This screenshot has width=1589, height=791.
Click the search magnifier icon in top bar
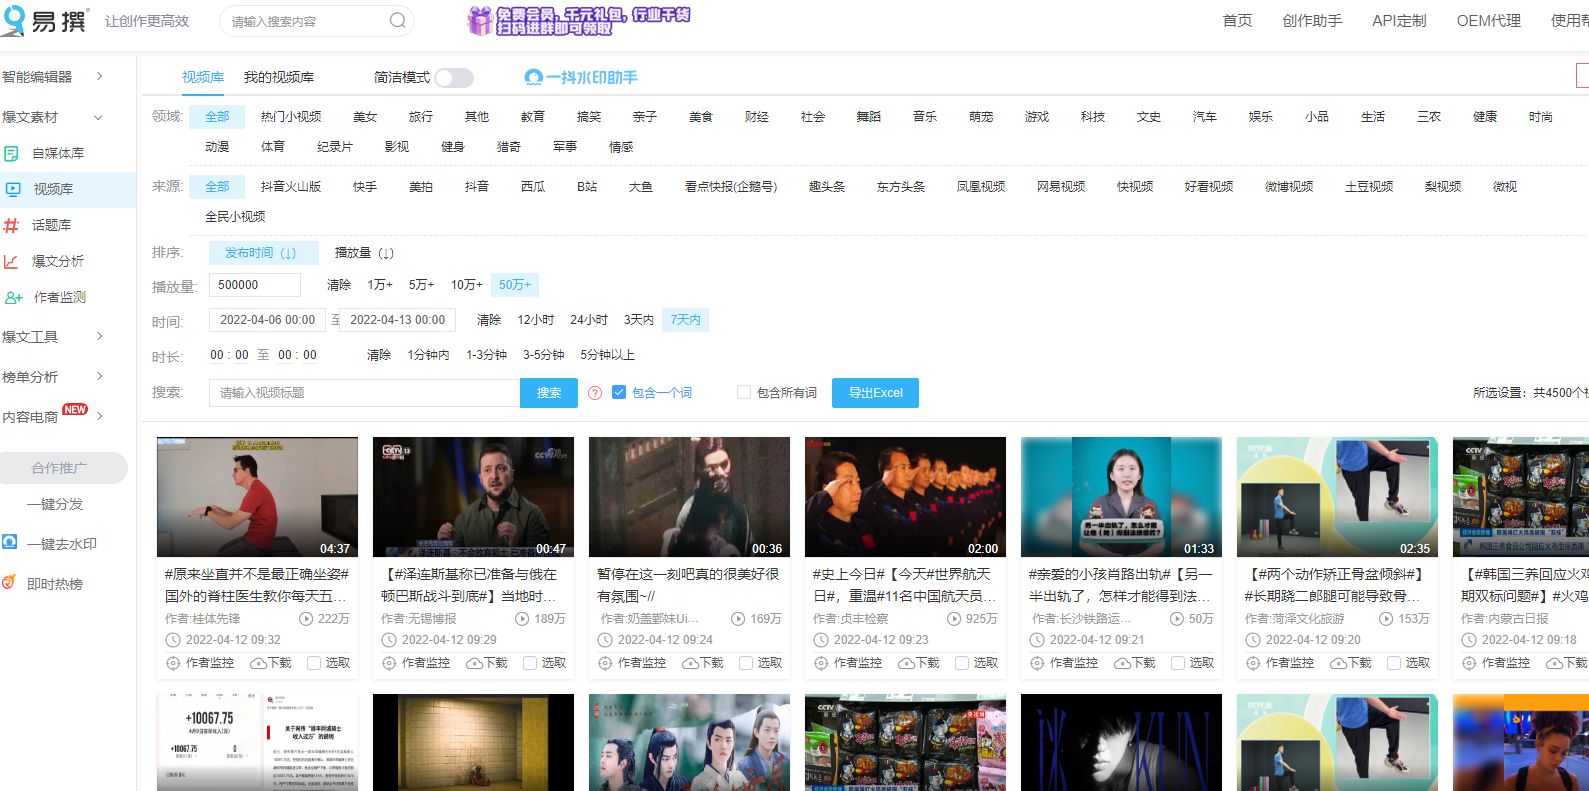[x=398, y=21]
